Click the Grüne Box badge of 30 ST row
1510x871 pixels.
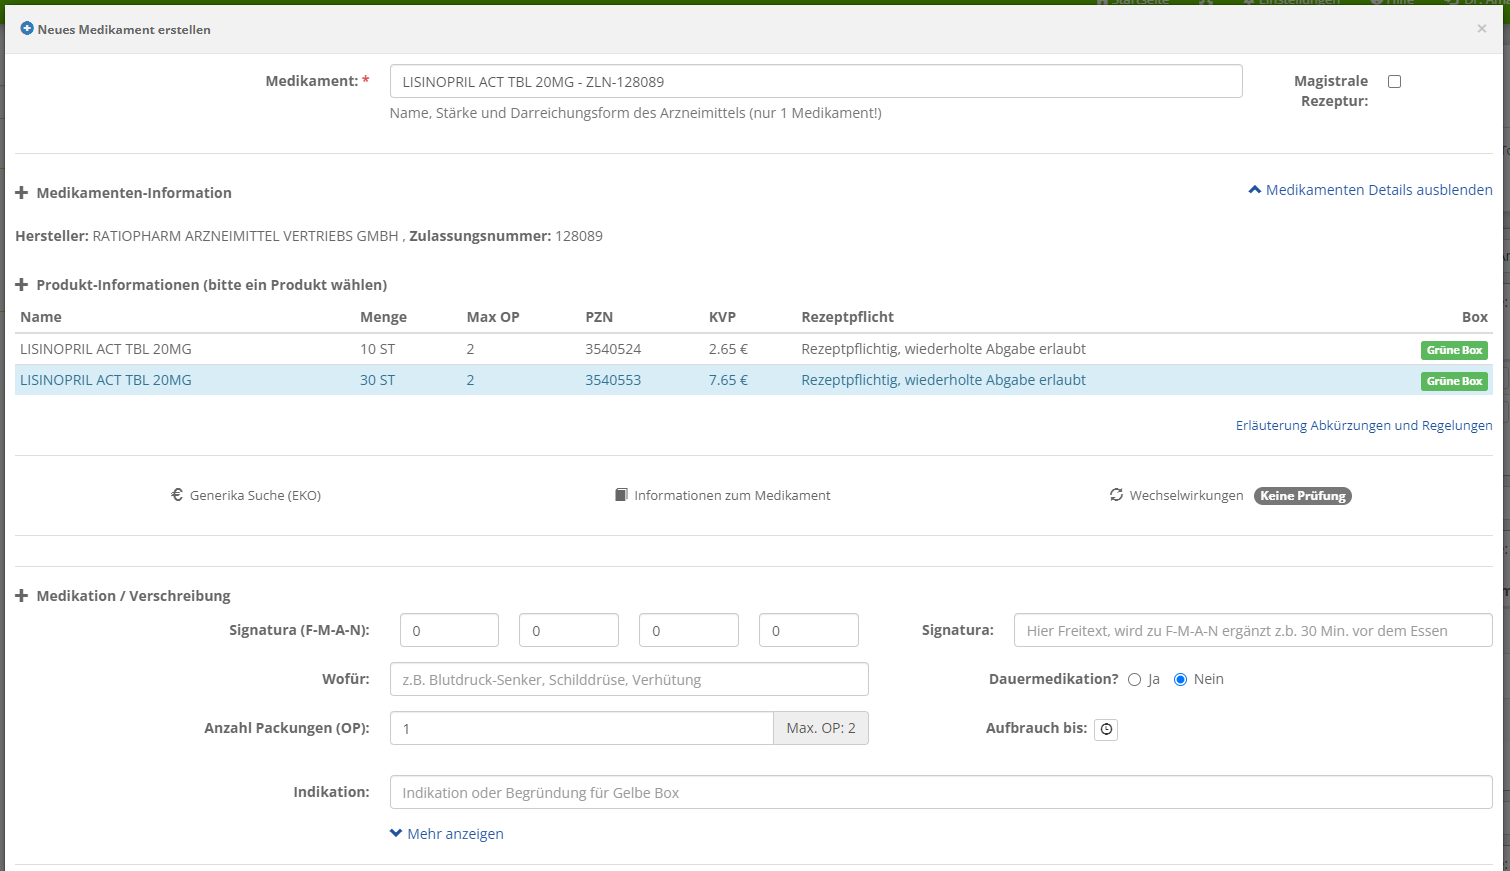(x=1454, y=381)
